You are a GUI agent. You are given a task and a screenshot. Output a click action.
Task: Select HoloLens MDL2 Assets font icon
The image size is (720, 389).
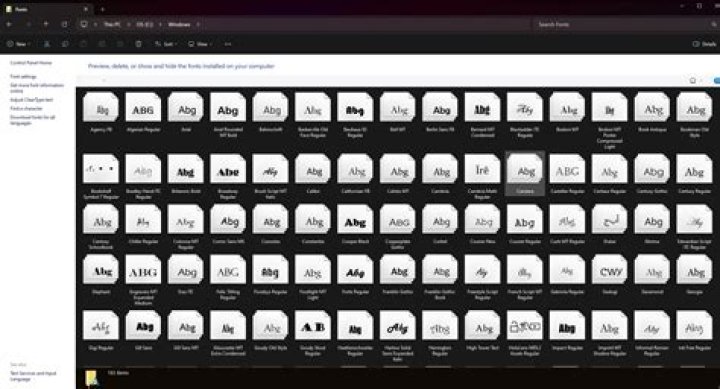point(524,326)
